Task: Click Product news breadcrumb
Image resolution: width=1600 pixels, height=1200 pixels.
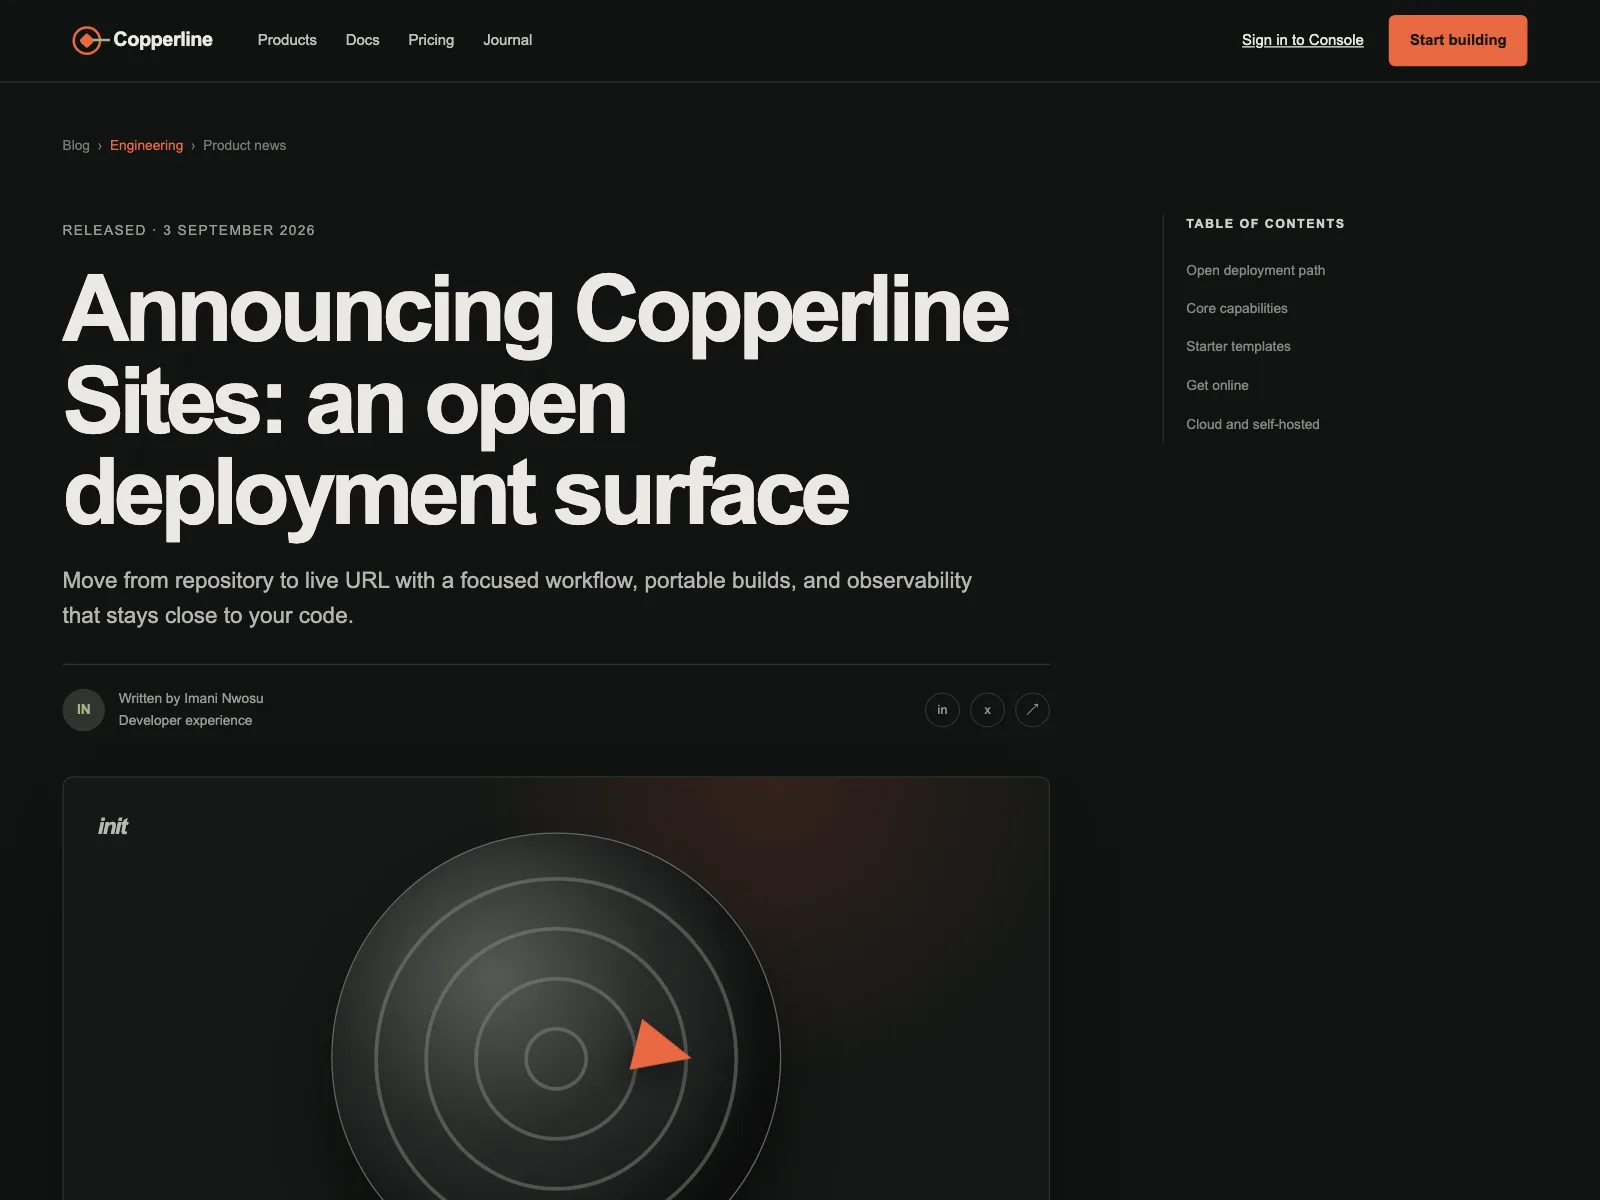Action: 245,145
